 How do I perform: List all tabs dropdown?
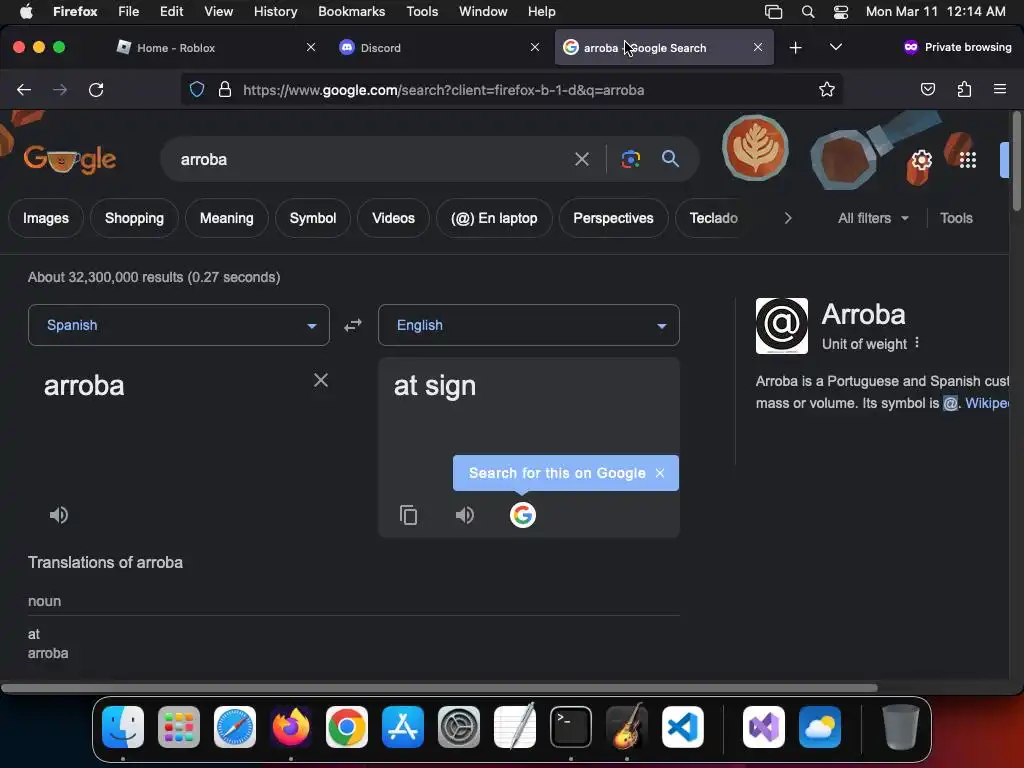click(x=835, y=47)
